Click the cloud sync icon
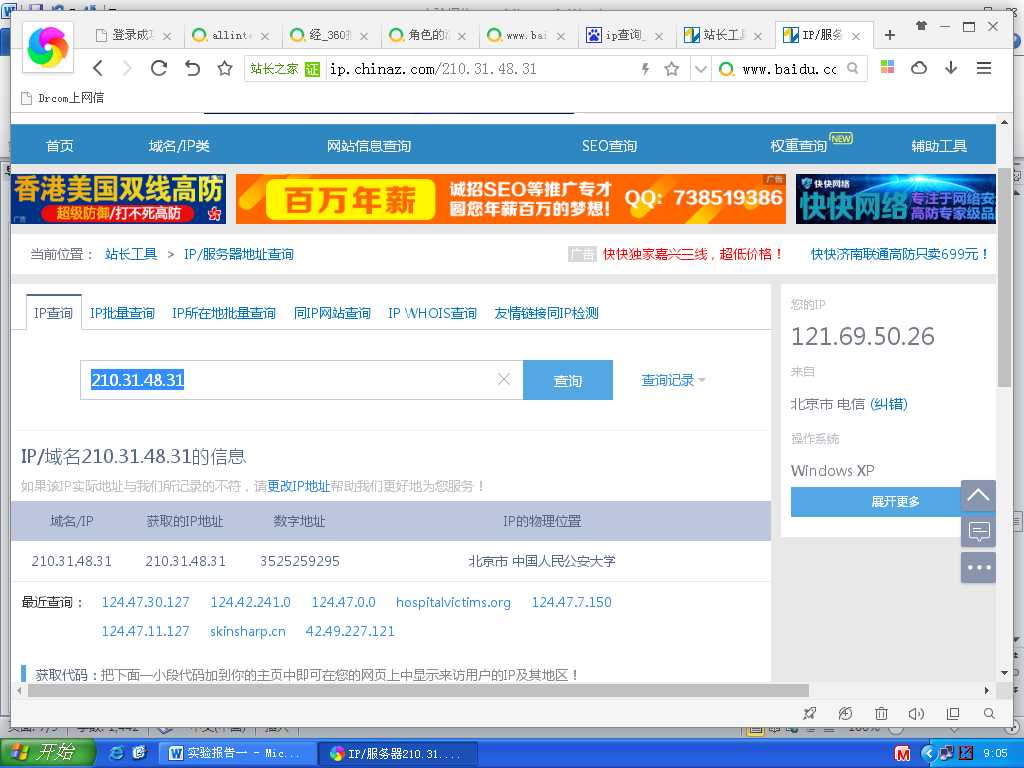 (919, 67)
